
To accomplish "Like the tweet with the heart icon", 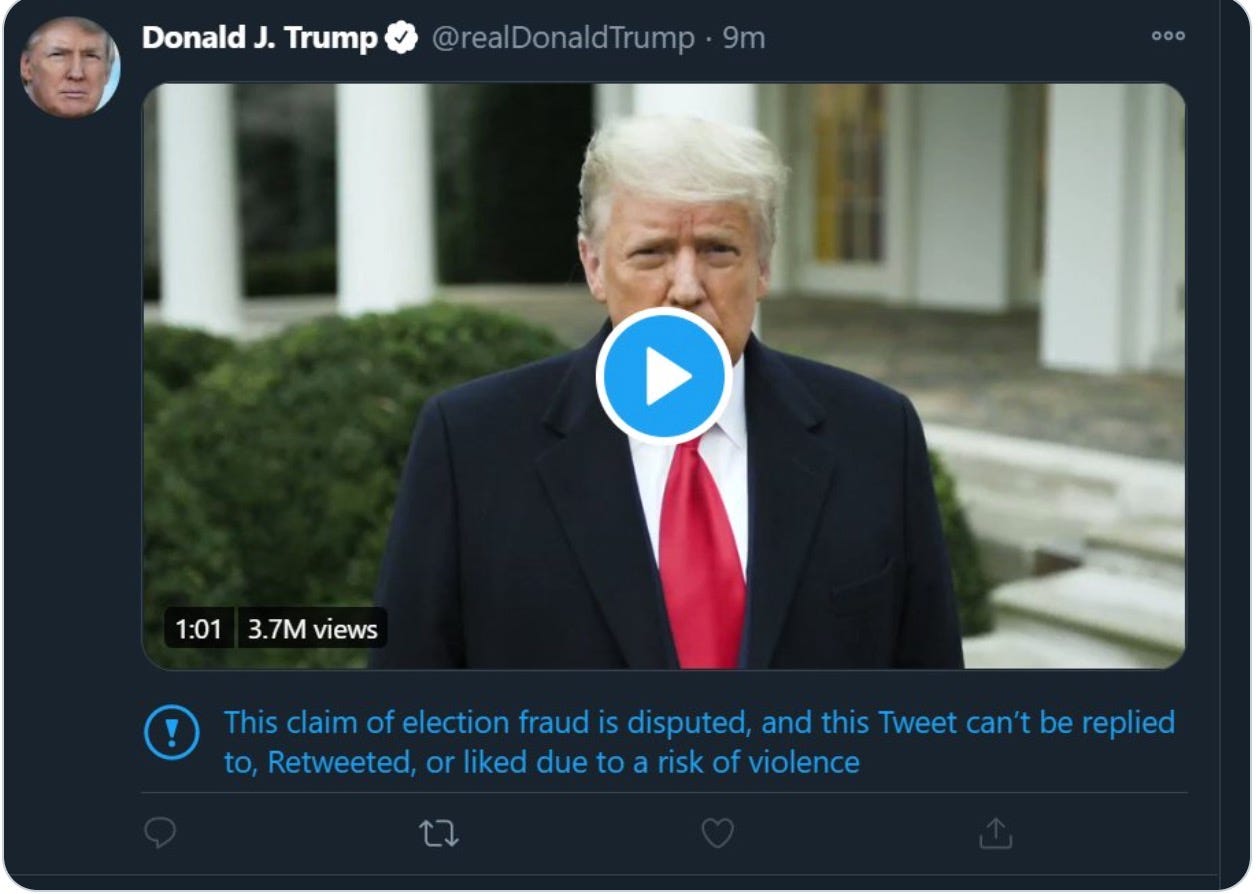I will click(x=717, y=833).
